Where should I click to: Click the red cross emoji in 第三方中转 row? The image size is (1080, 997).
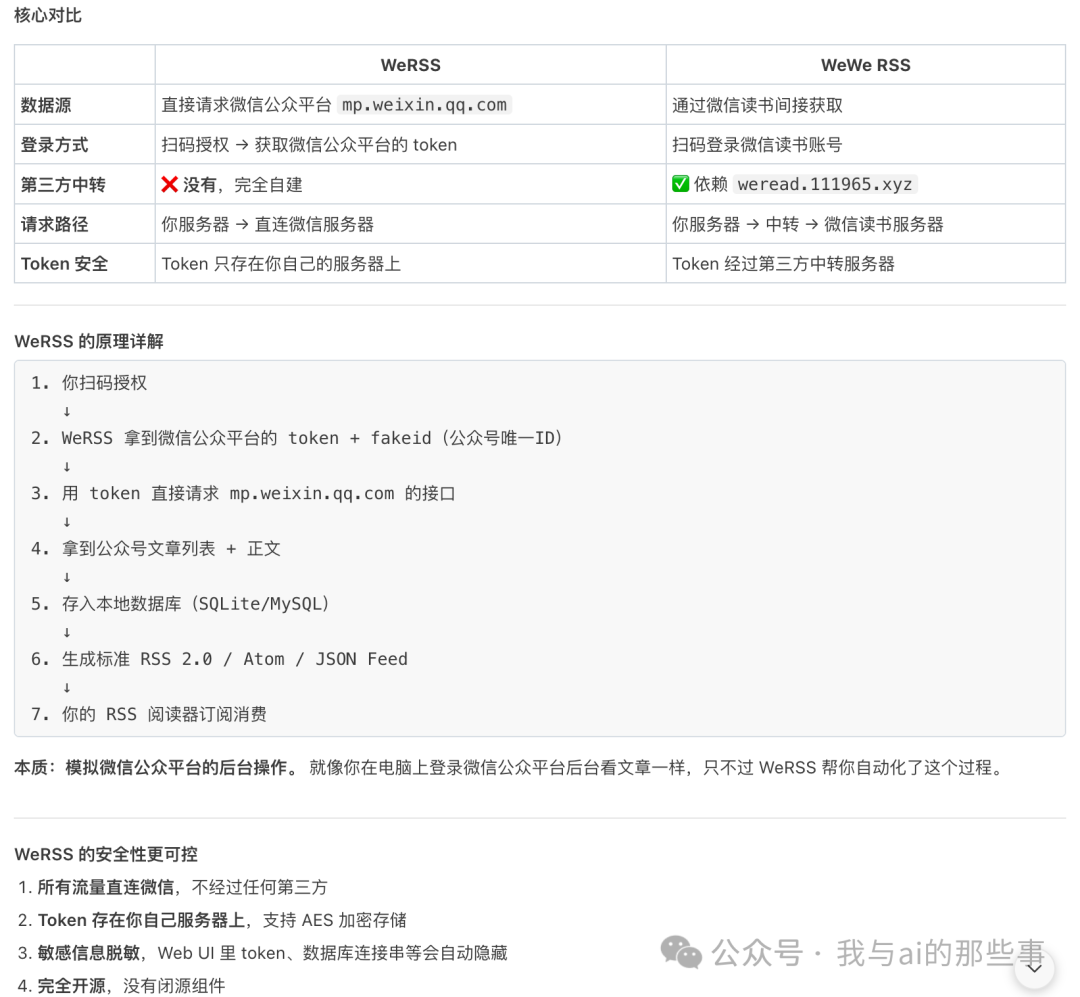(x=169, y=184)
